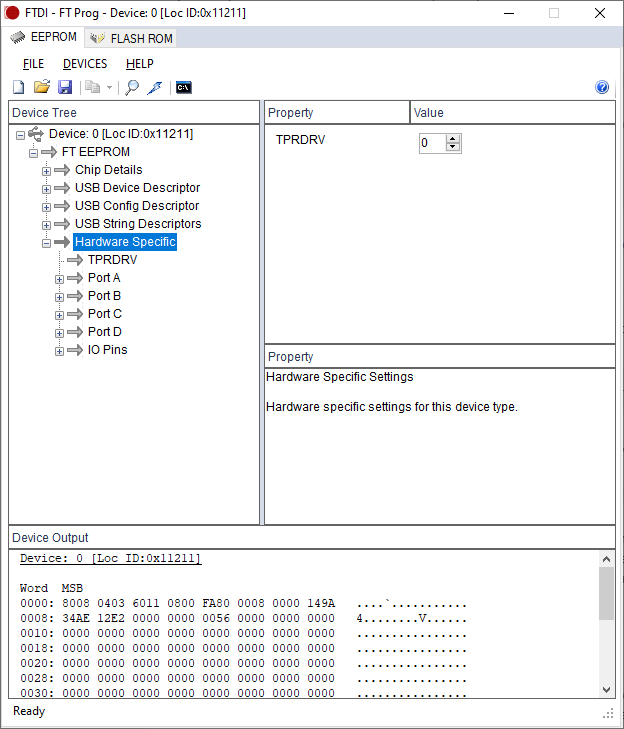The image size is (624, 729).
Task: Select USB String Descriptors tree item
Action: tap(137, 224)
